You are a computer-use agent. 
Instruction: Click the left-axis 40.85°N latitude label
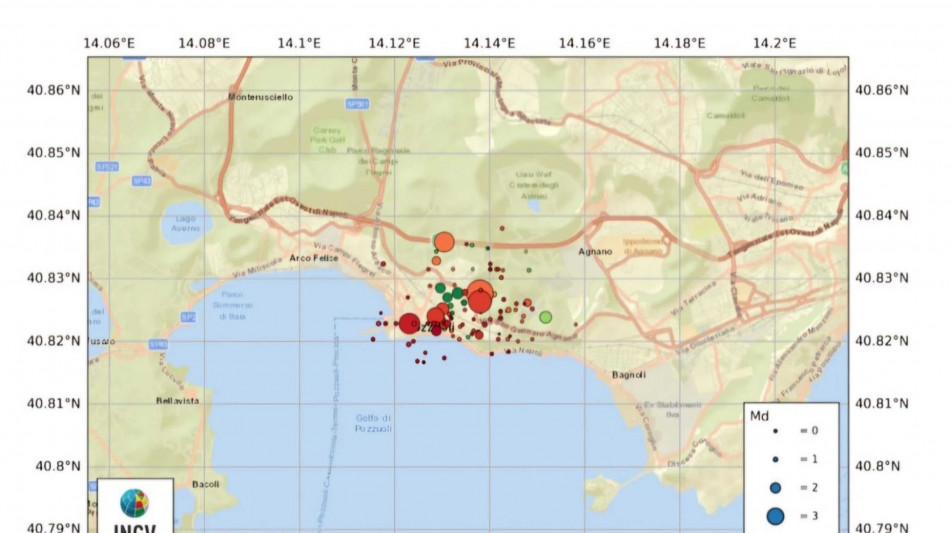coord(53,153)
